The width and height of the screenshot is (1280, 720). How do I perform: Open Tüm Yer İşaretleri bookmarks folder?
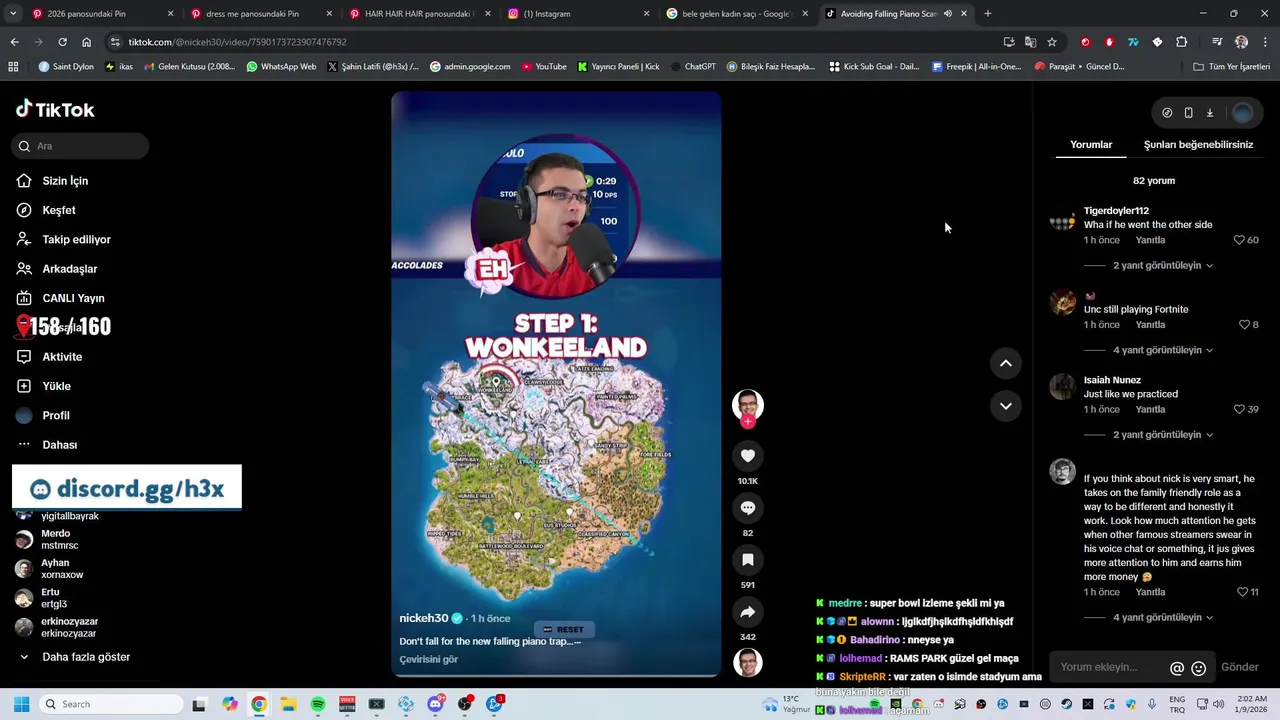1232,67
